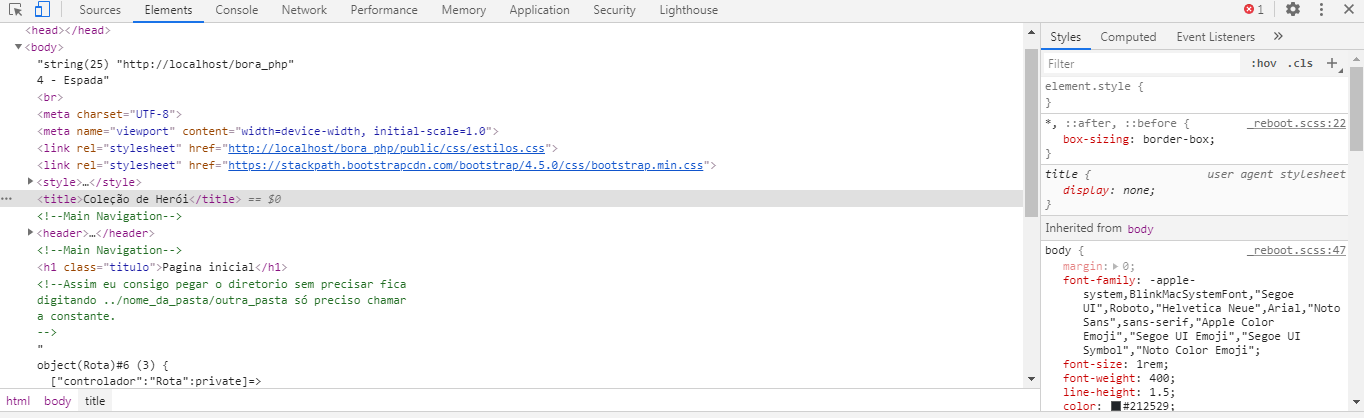Click the #212529 color swatch

1116,406
